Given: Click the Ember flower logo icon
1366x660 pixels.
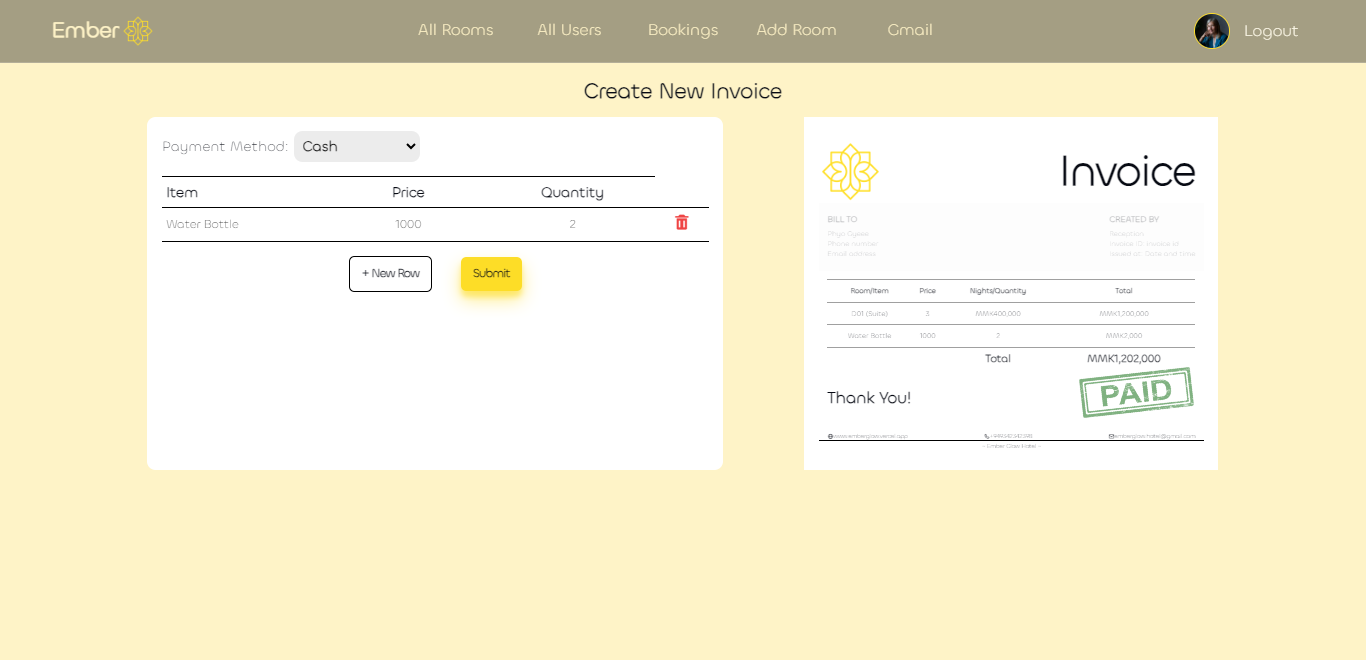Looking at the screenshot, I should point(138,31).
